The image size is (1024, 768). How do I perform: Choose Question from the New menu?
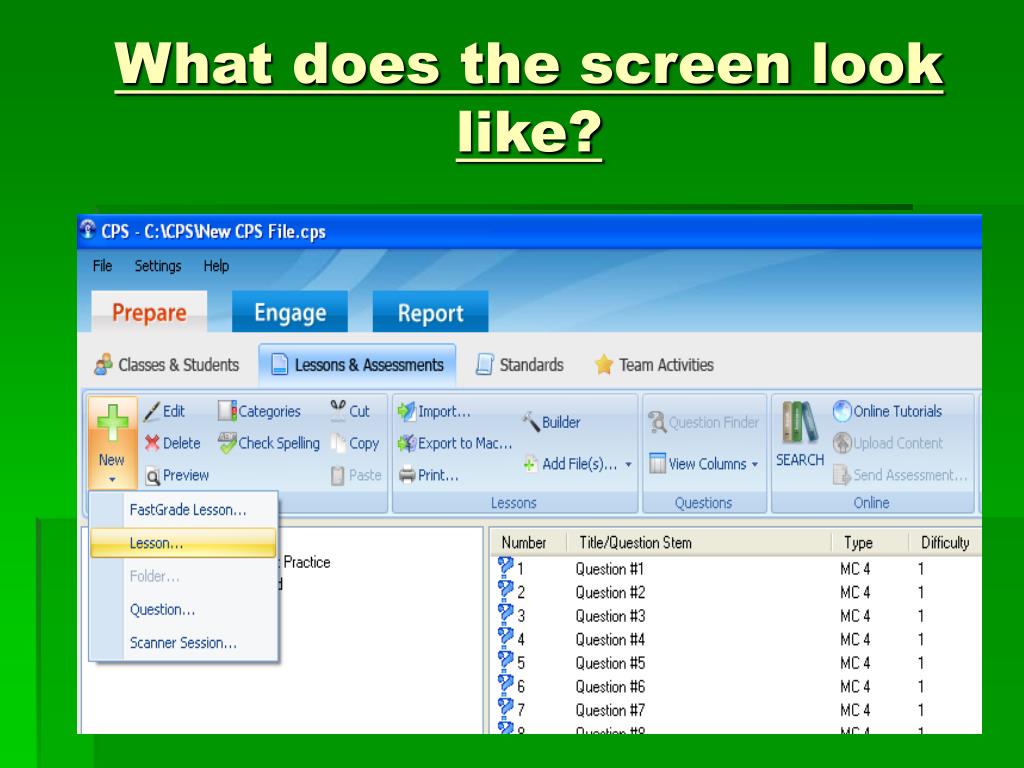pos(183,609)
